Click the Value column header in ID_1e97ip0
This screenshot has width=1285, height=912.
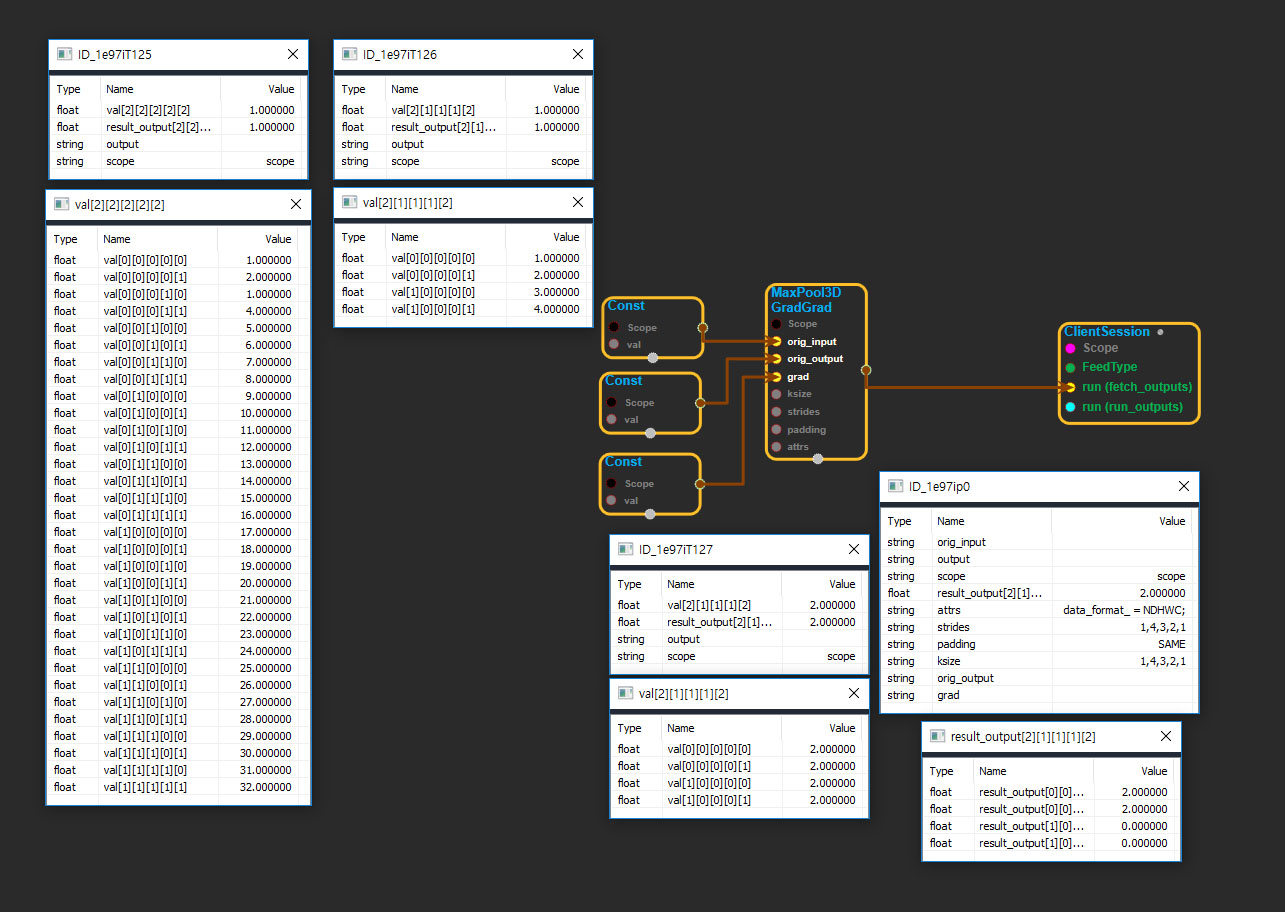point(1171,521)
